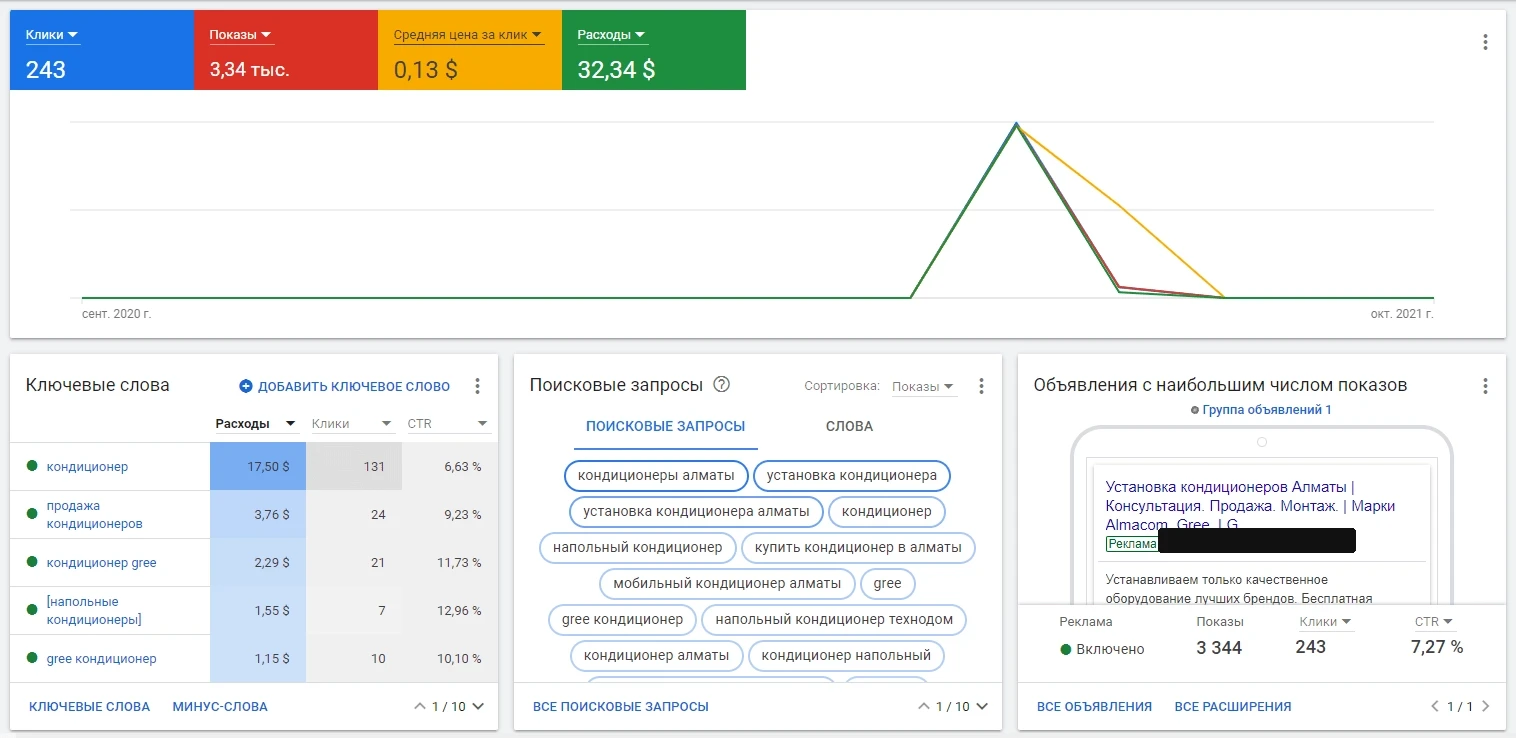Open the Клики dropdown in the ad card
The height and width of the screenshot is (738, 1516).
[1326, 622]
